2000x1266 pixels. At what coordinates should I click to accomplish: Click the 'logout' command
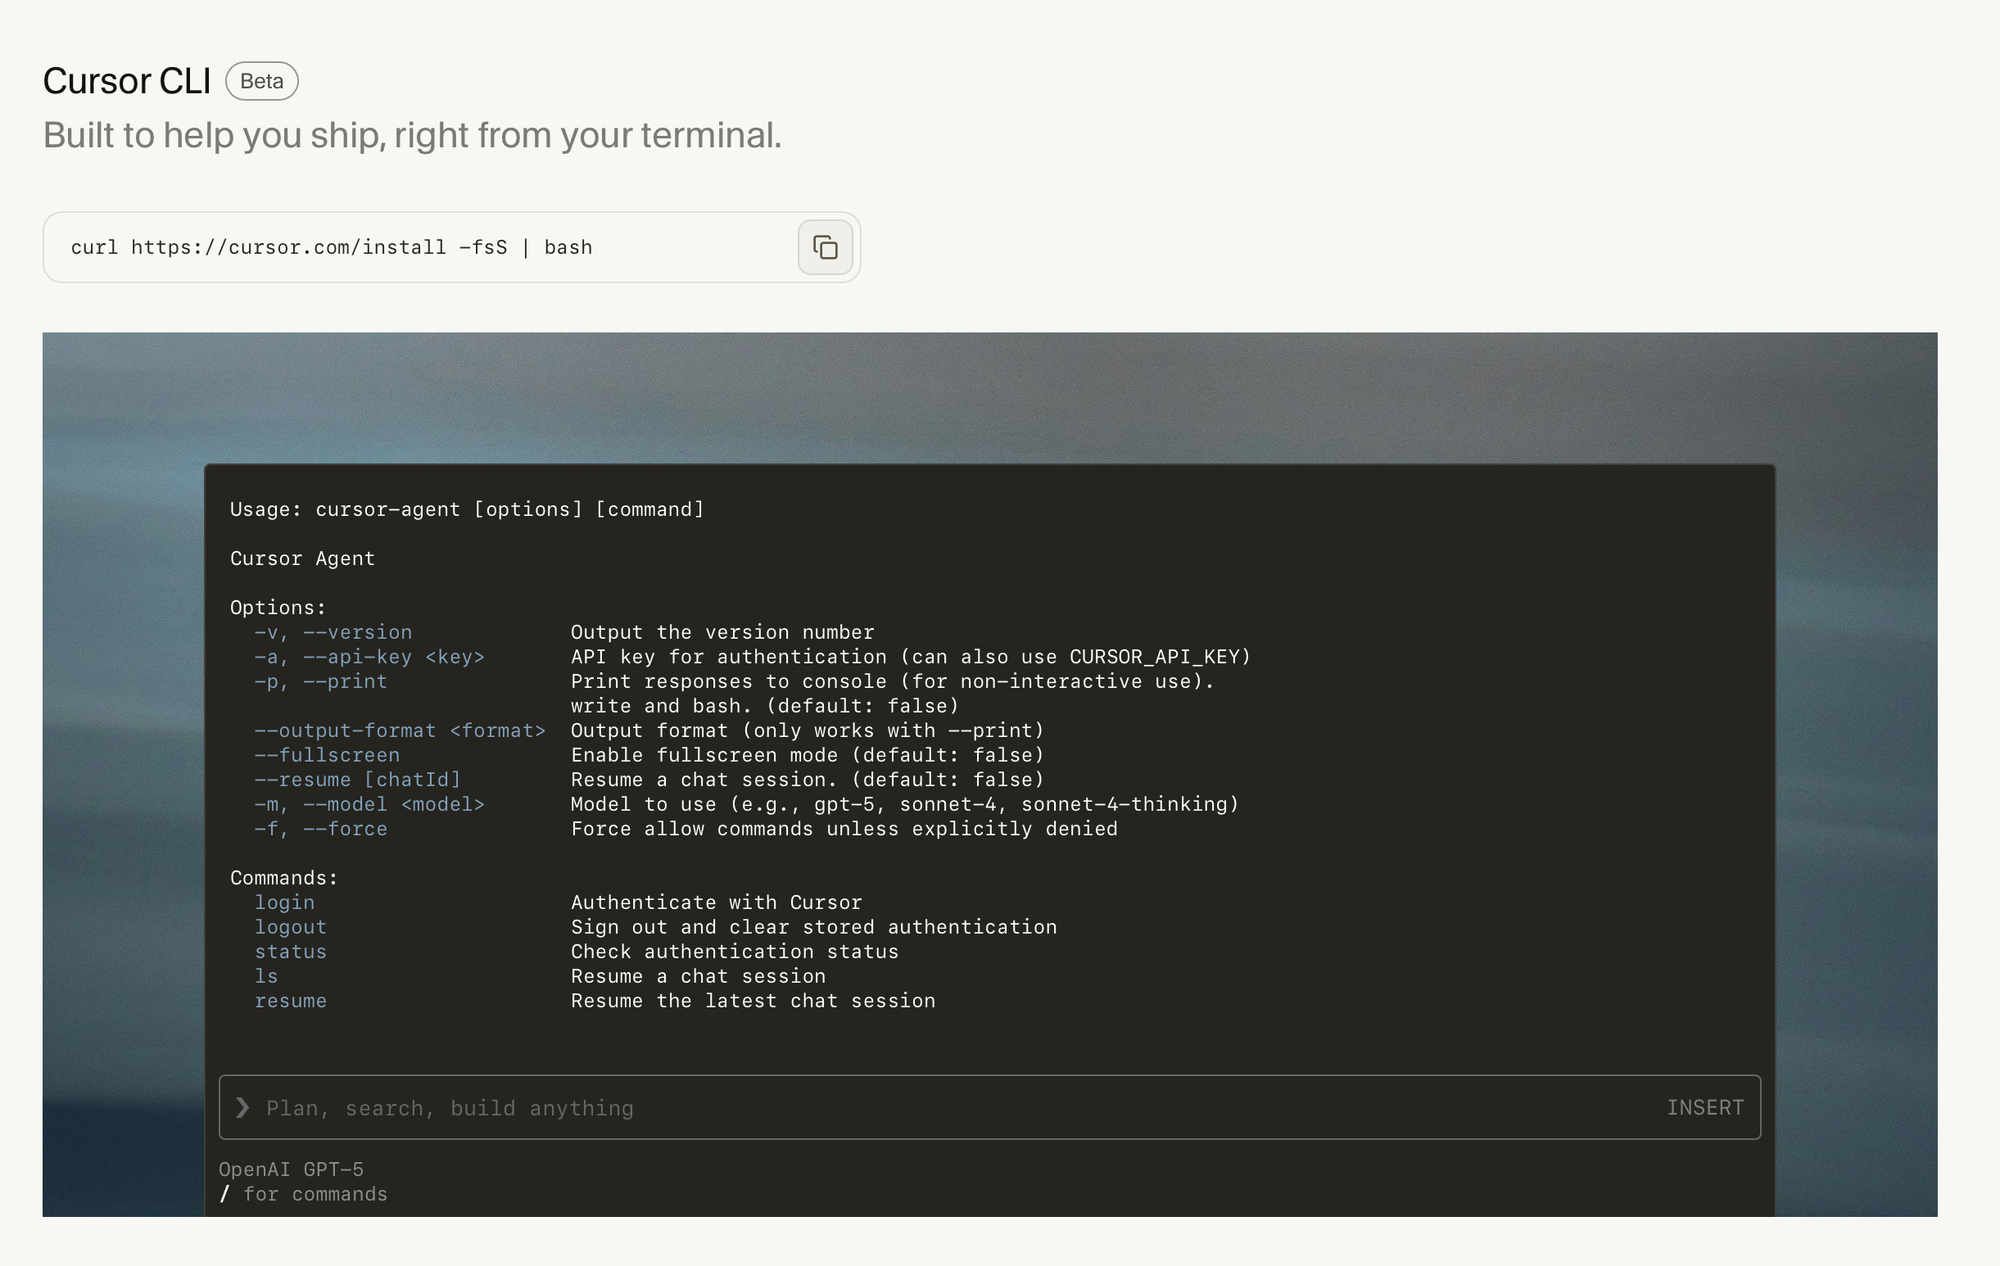point(290,927)
